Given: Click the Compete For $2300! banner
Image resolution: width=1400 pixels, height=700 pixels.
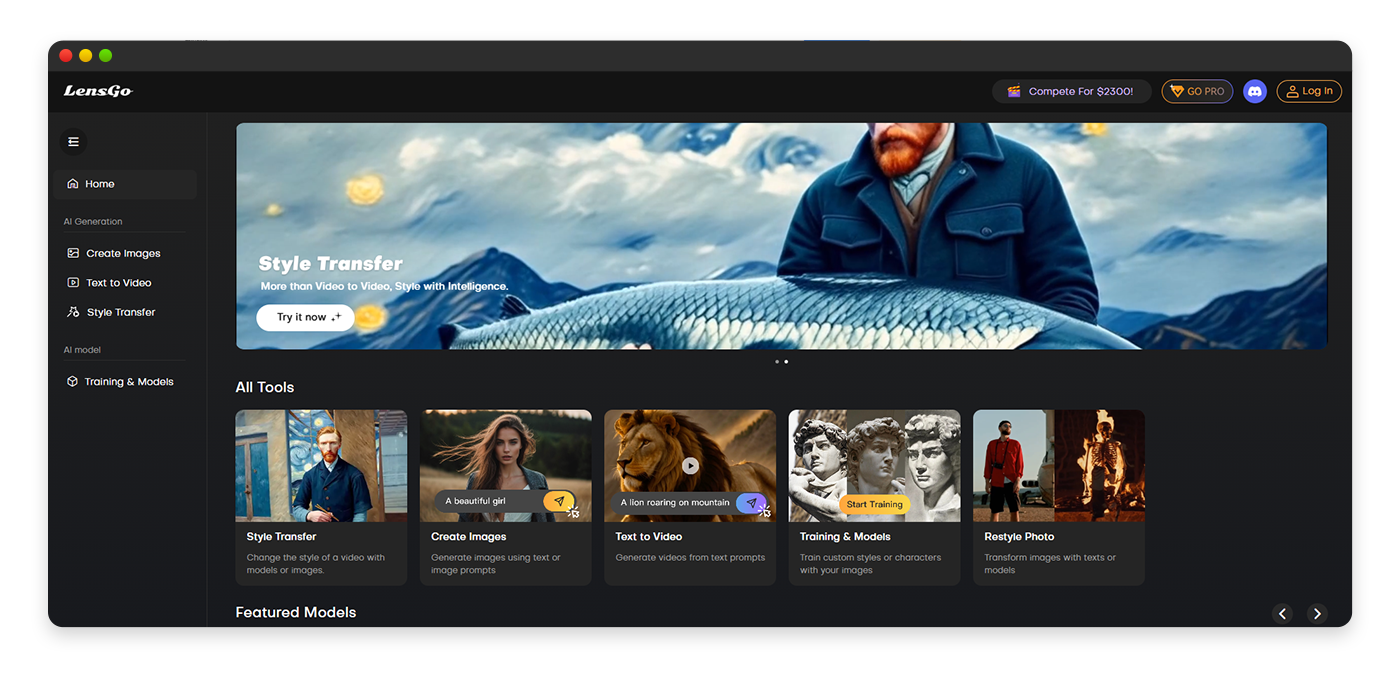Looking at the screenshot, I should (x=1071, y=91).
